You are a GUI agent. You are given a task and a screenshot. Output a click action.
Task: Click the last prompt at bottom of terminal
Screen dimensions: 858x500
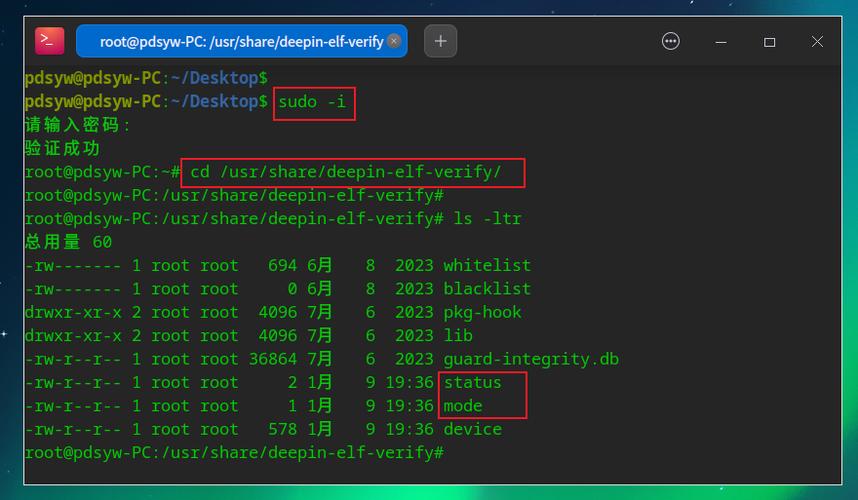point(234,453)
